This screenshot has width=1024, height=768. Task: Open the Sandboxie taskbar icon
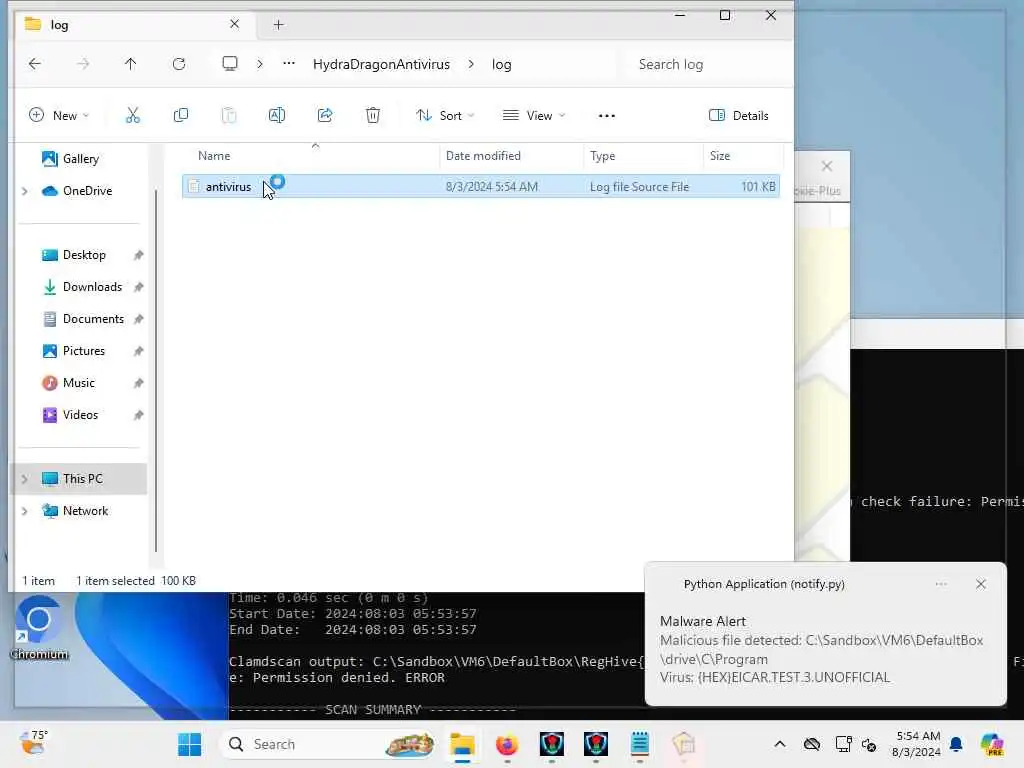point(684,744)
